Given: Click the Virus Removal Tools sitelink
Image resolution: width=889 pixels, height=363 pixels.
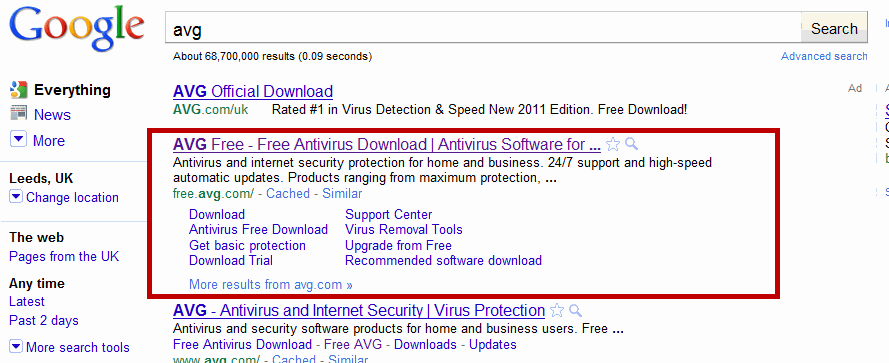Looking at the screenshot, I should tap(404, 230).
